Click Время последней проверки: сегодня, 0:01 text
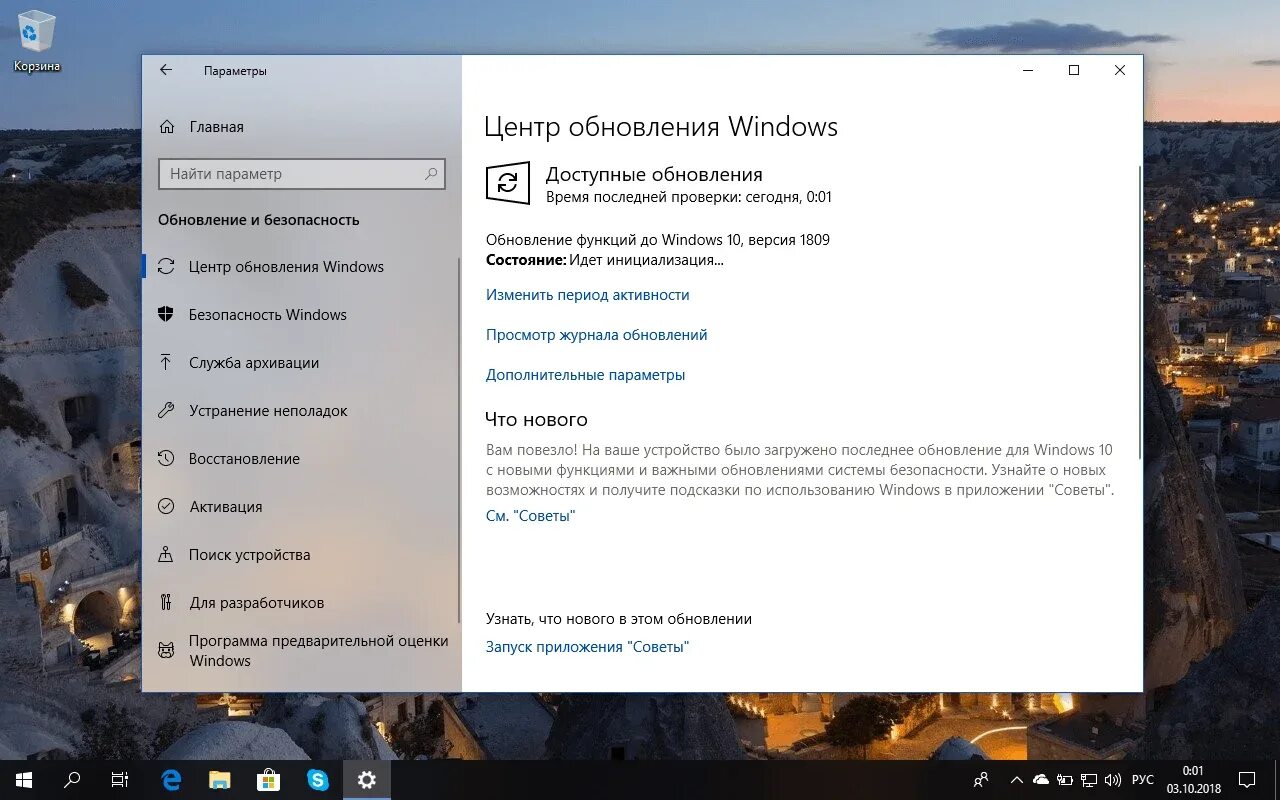 [689, 197]
